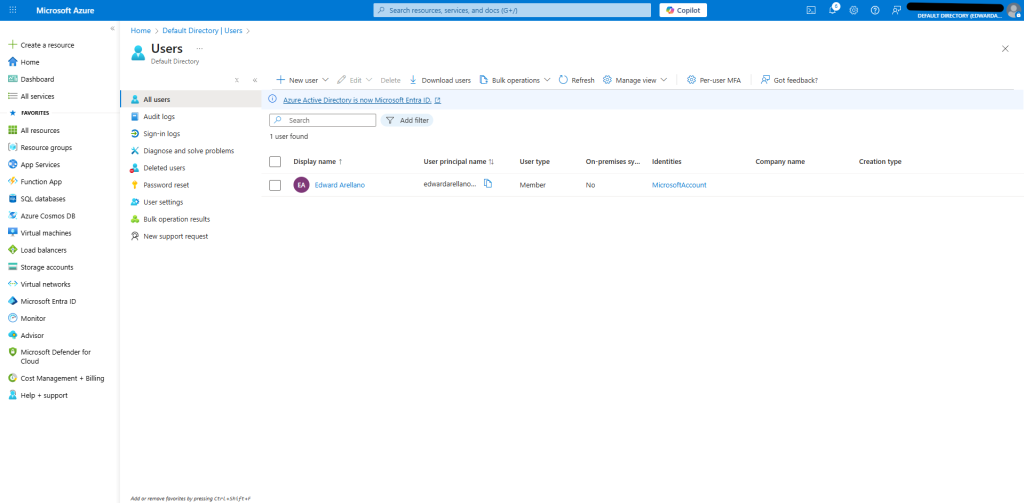Image resolution: width=1024 pixels, height=503 pixels.
Task: Open All resources favorite
Action: 33,131
